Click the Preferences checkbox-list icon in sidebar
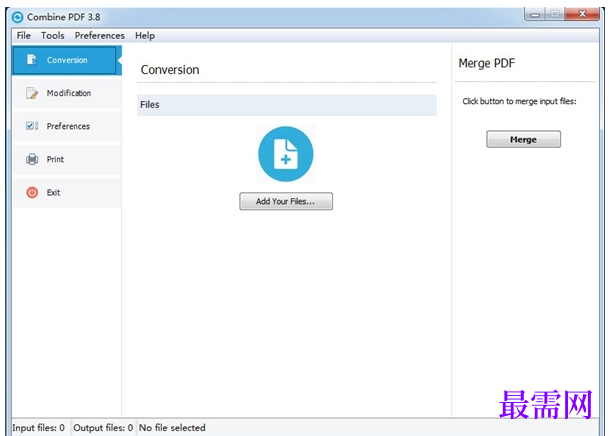The image size is (611, 436). 32,126
